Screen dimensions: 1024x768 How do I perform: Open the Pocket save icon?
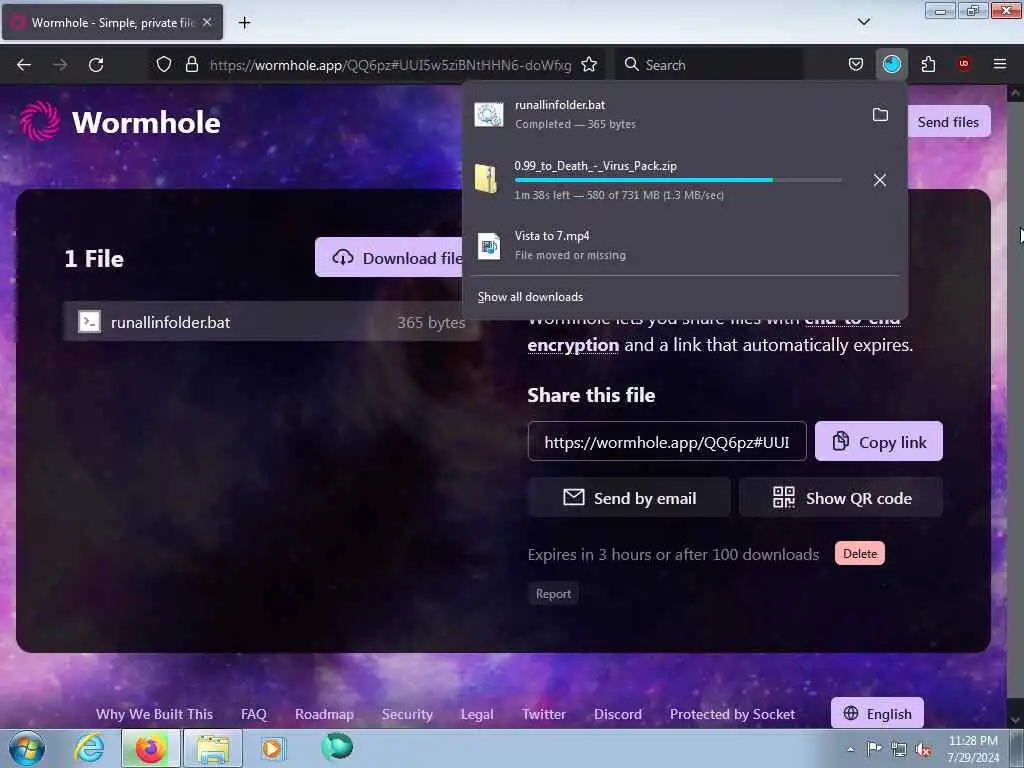point(856,65)
